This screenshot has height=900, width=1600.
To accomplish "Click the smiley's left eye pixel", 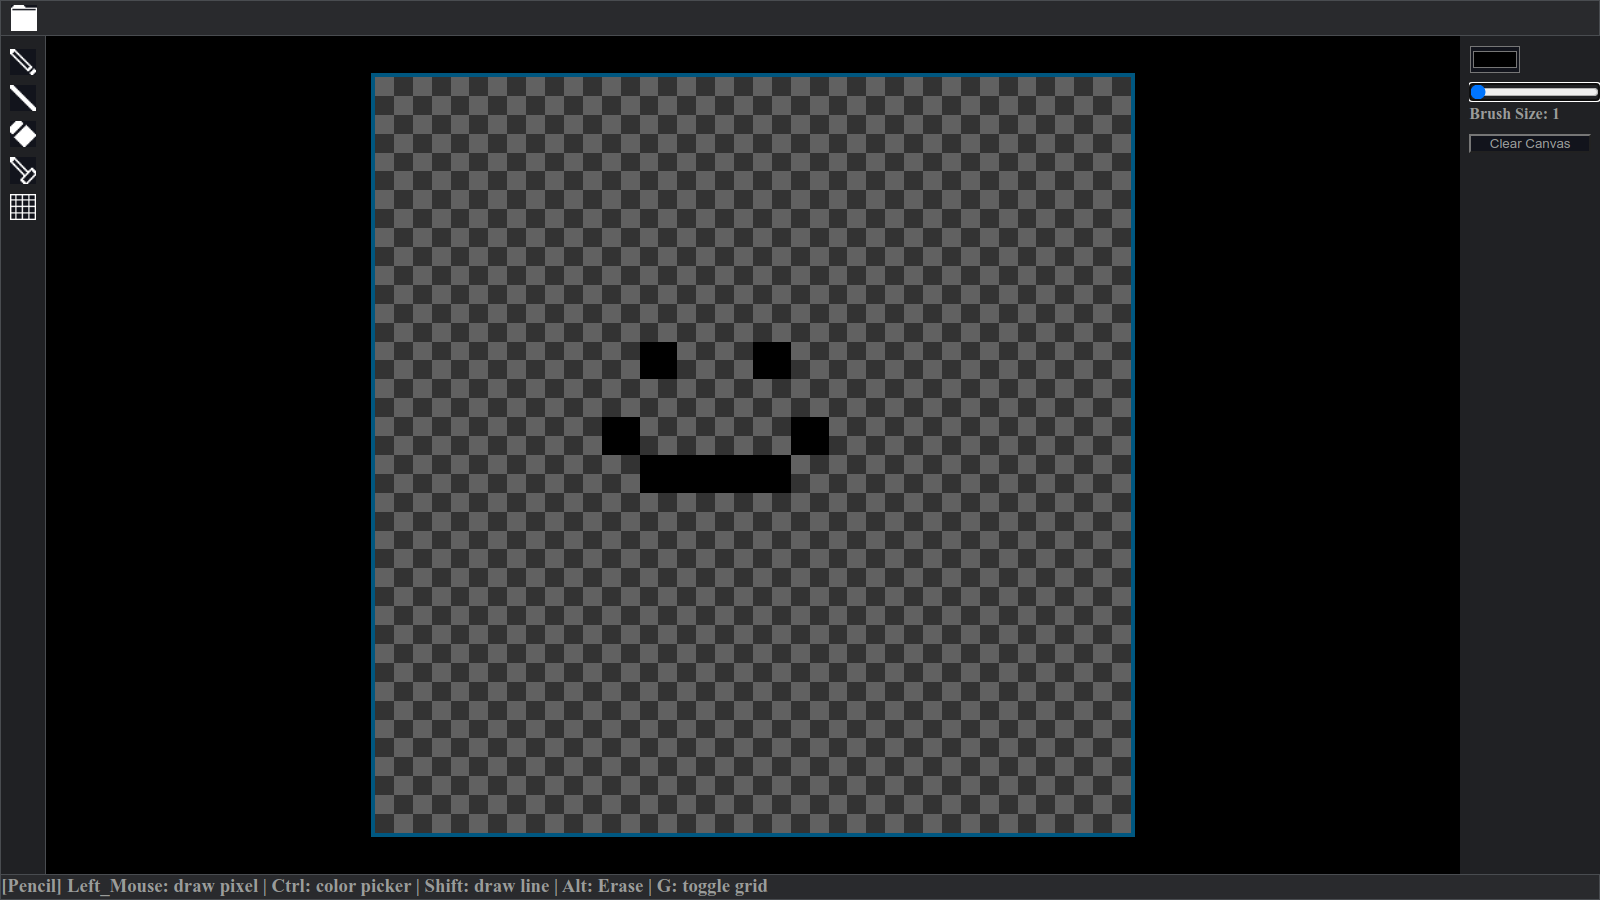I will point(660,361).
